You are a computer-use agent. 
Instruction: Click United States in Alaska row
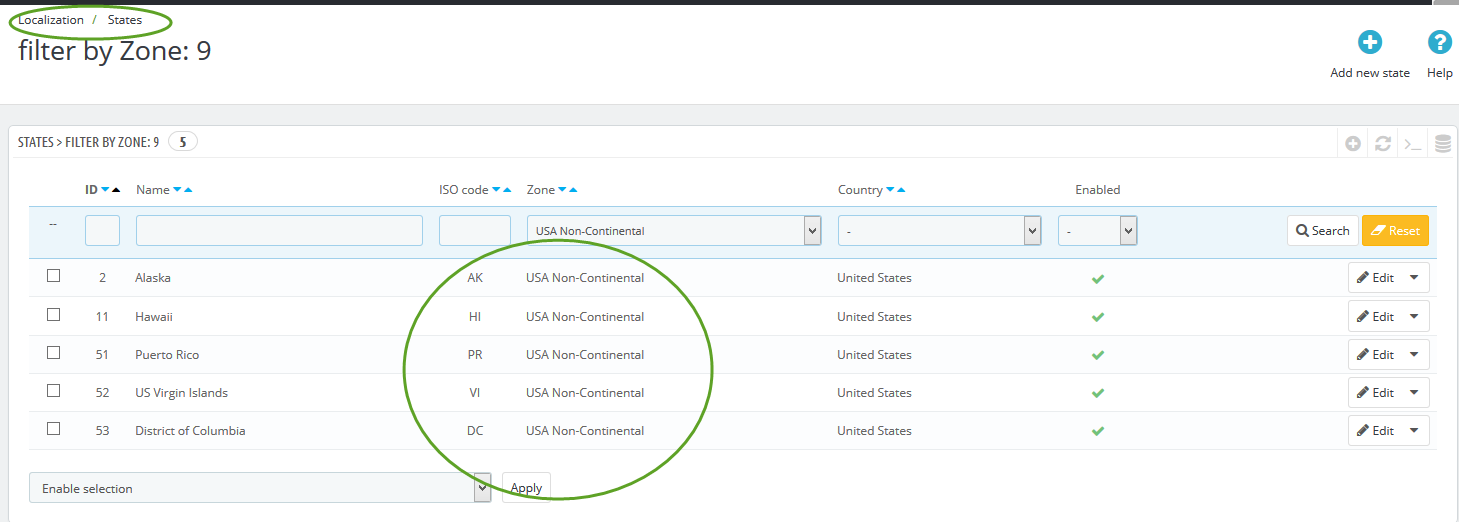coord(874,278)
